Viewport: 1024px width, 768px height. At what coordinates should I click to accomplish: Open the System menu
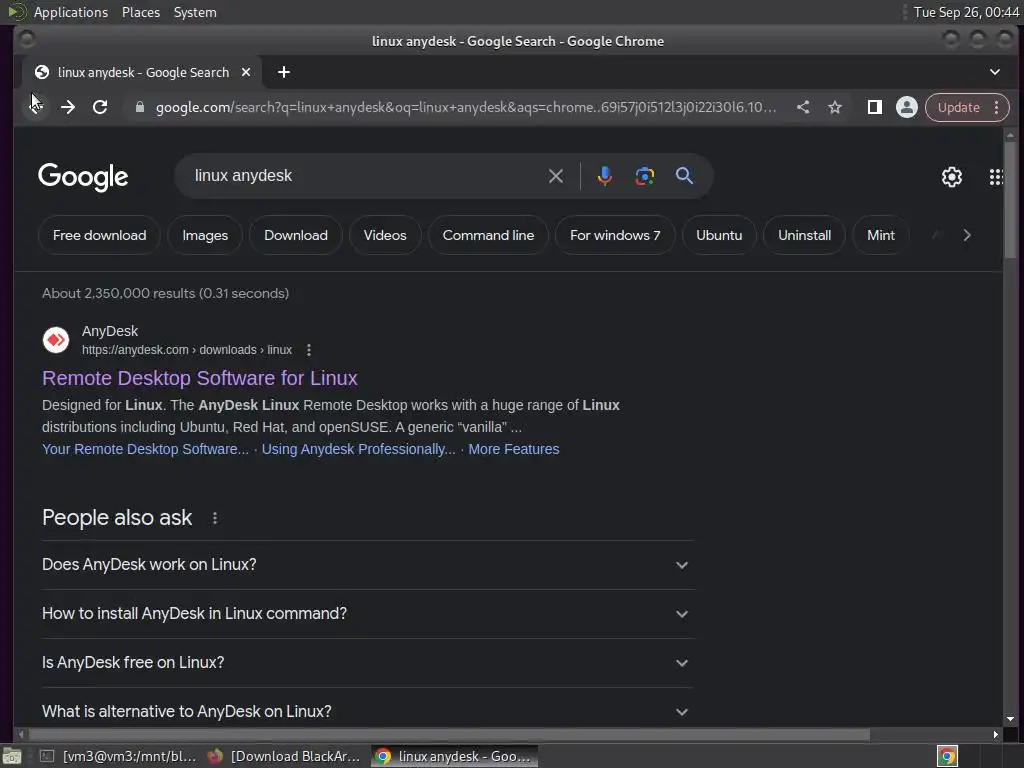tap(195, 12)
